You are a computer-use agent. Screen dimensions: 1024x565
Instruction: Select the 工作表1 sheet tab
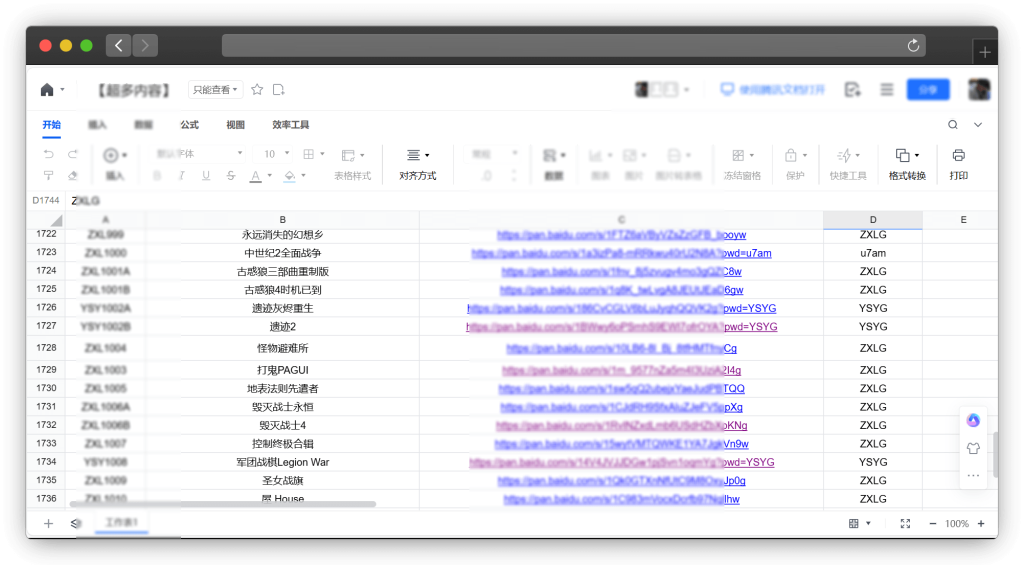[121, 523]
